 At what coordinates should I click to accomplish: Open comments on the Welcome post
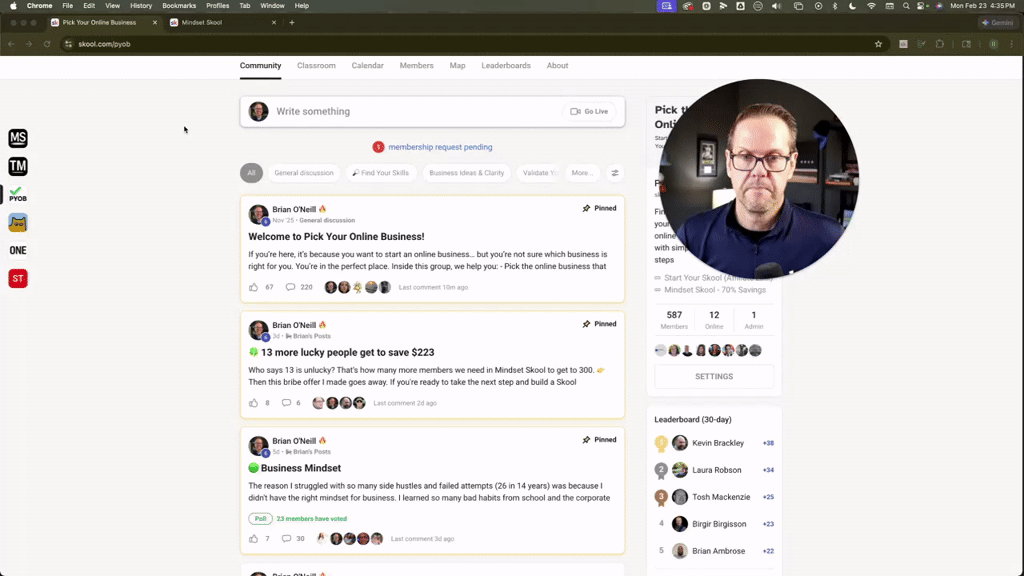(x=291, y=287)
